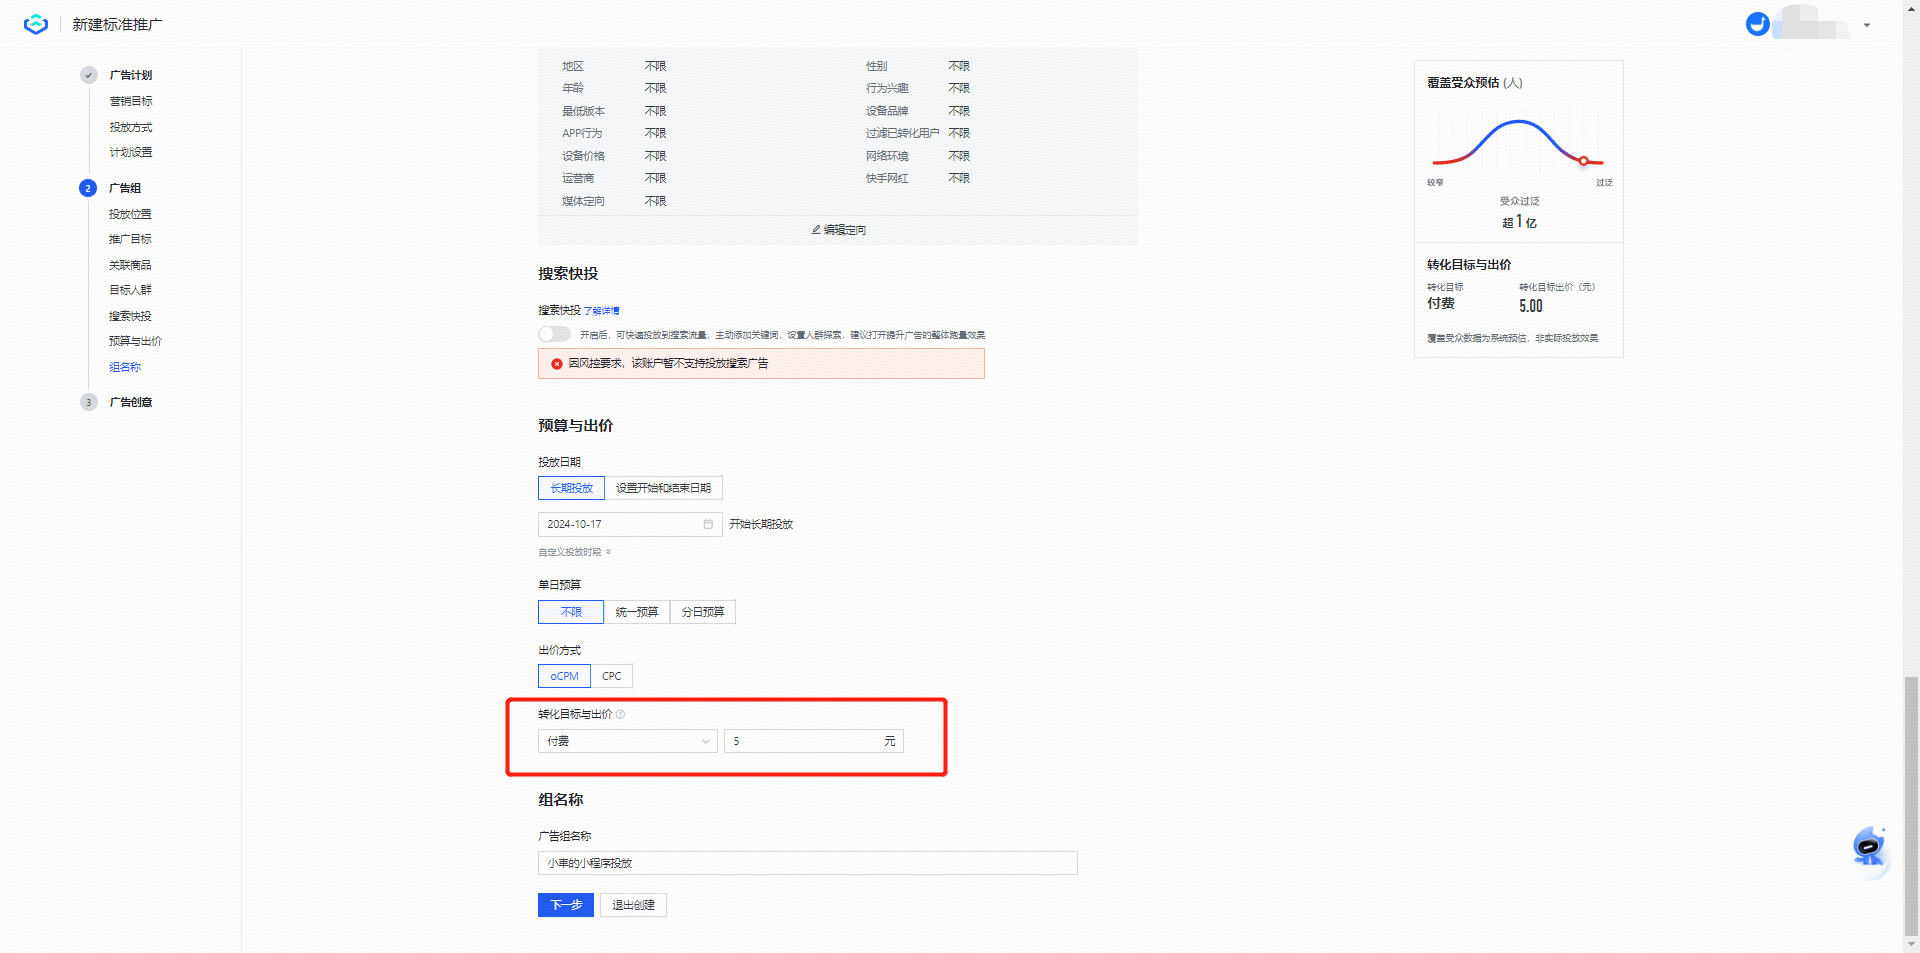Click the step 1 checkmark circle
Screen dimensions: 1920x953
[88, 75]
